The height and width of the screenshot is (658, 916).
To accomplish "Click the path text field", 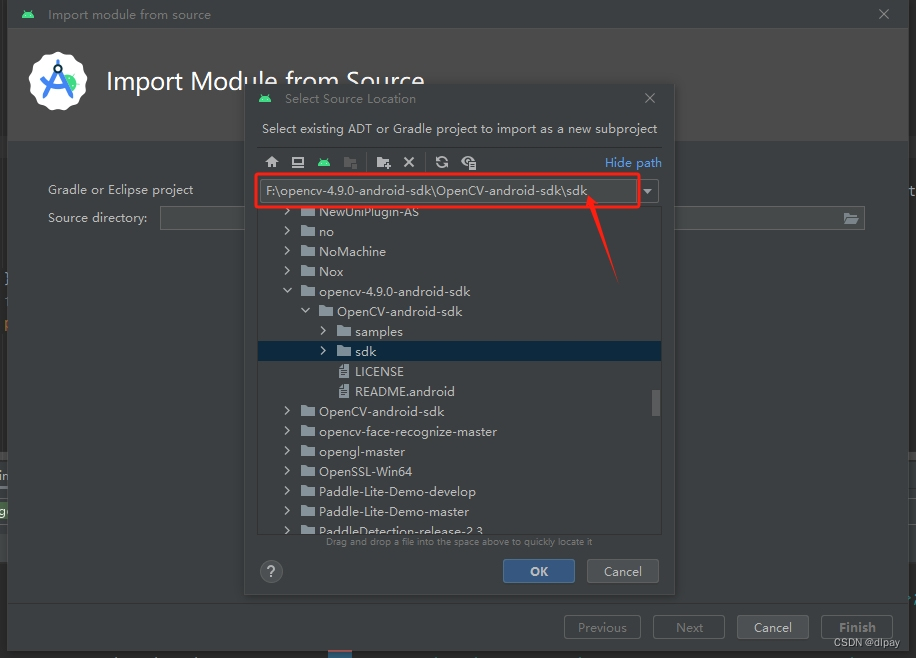I will (x=448, y=191).
